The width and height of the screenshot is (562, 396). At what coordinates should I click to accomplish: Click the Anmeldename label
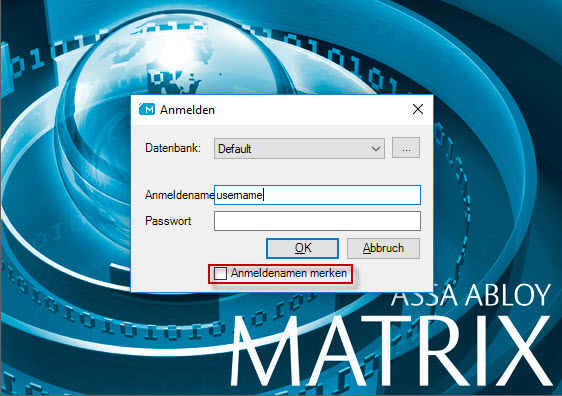coord(179,195)
